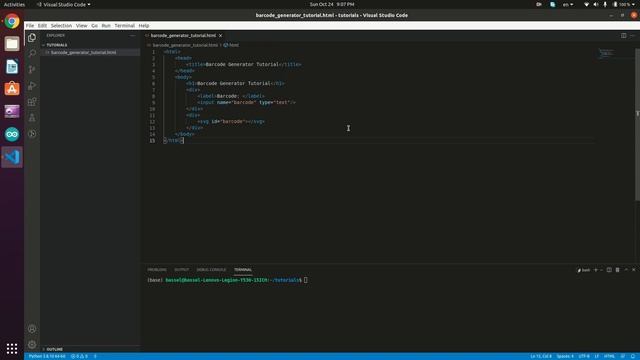Open the View menu

click(82, 25)
